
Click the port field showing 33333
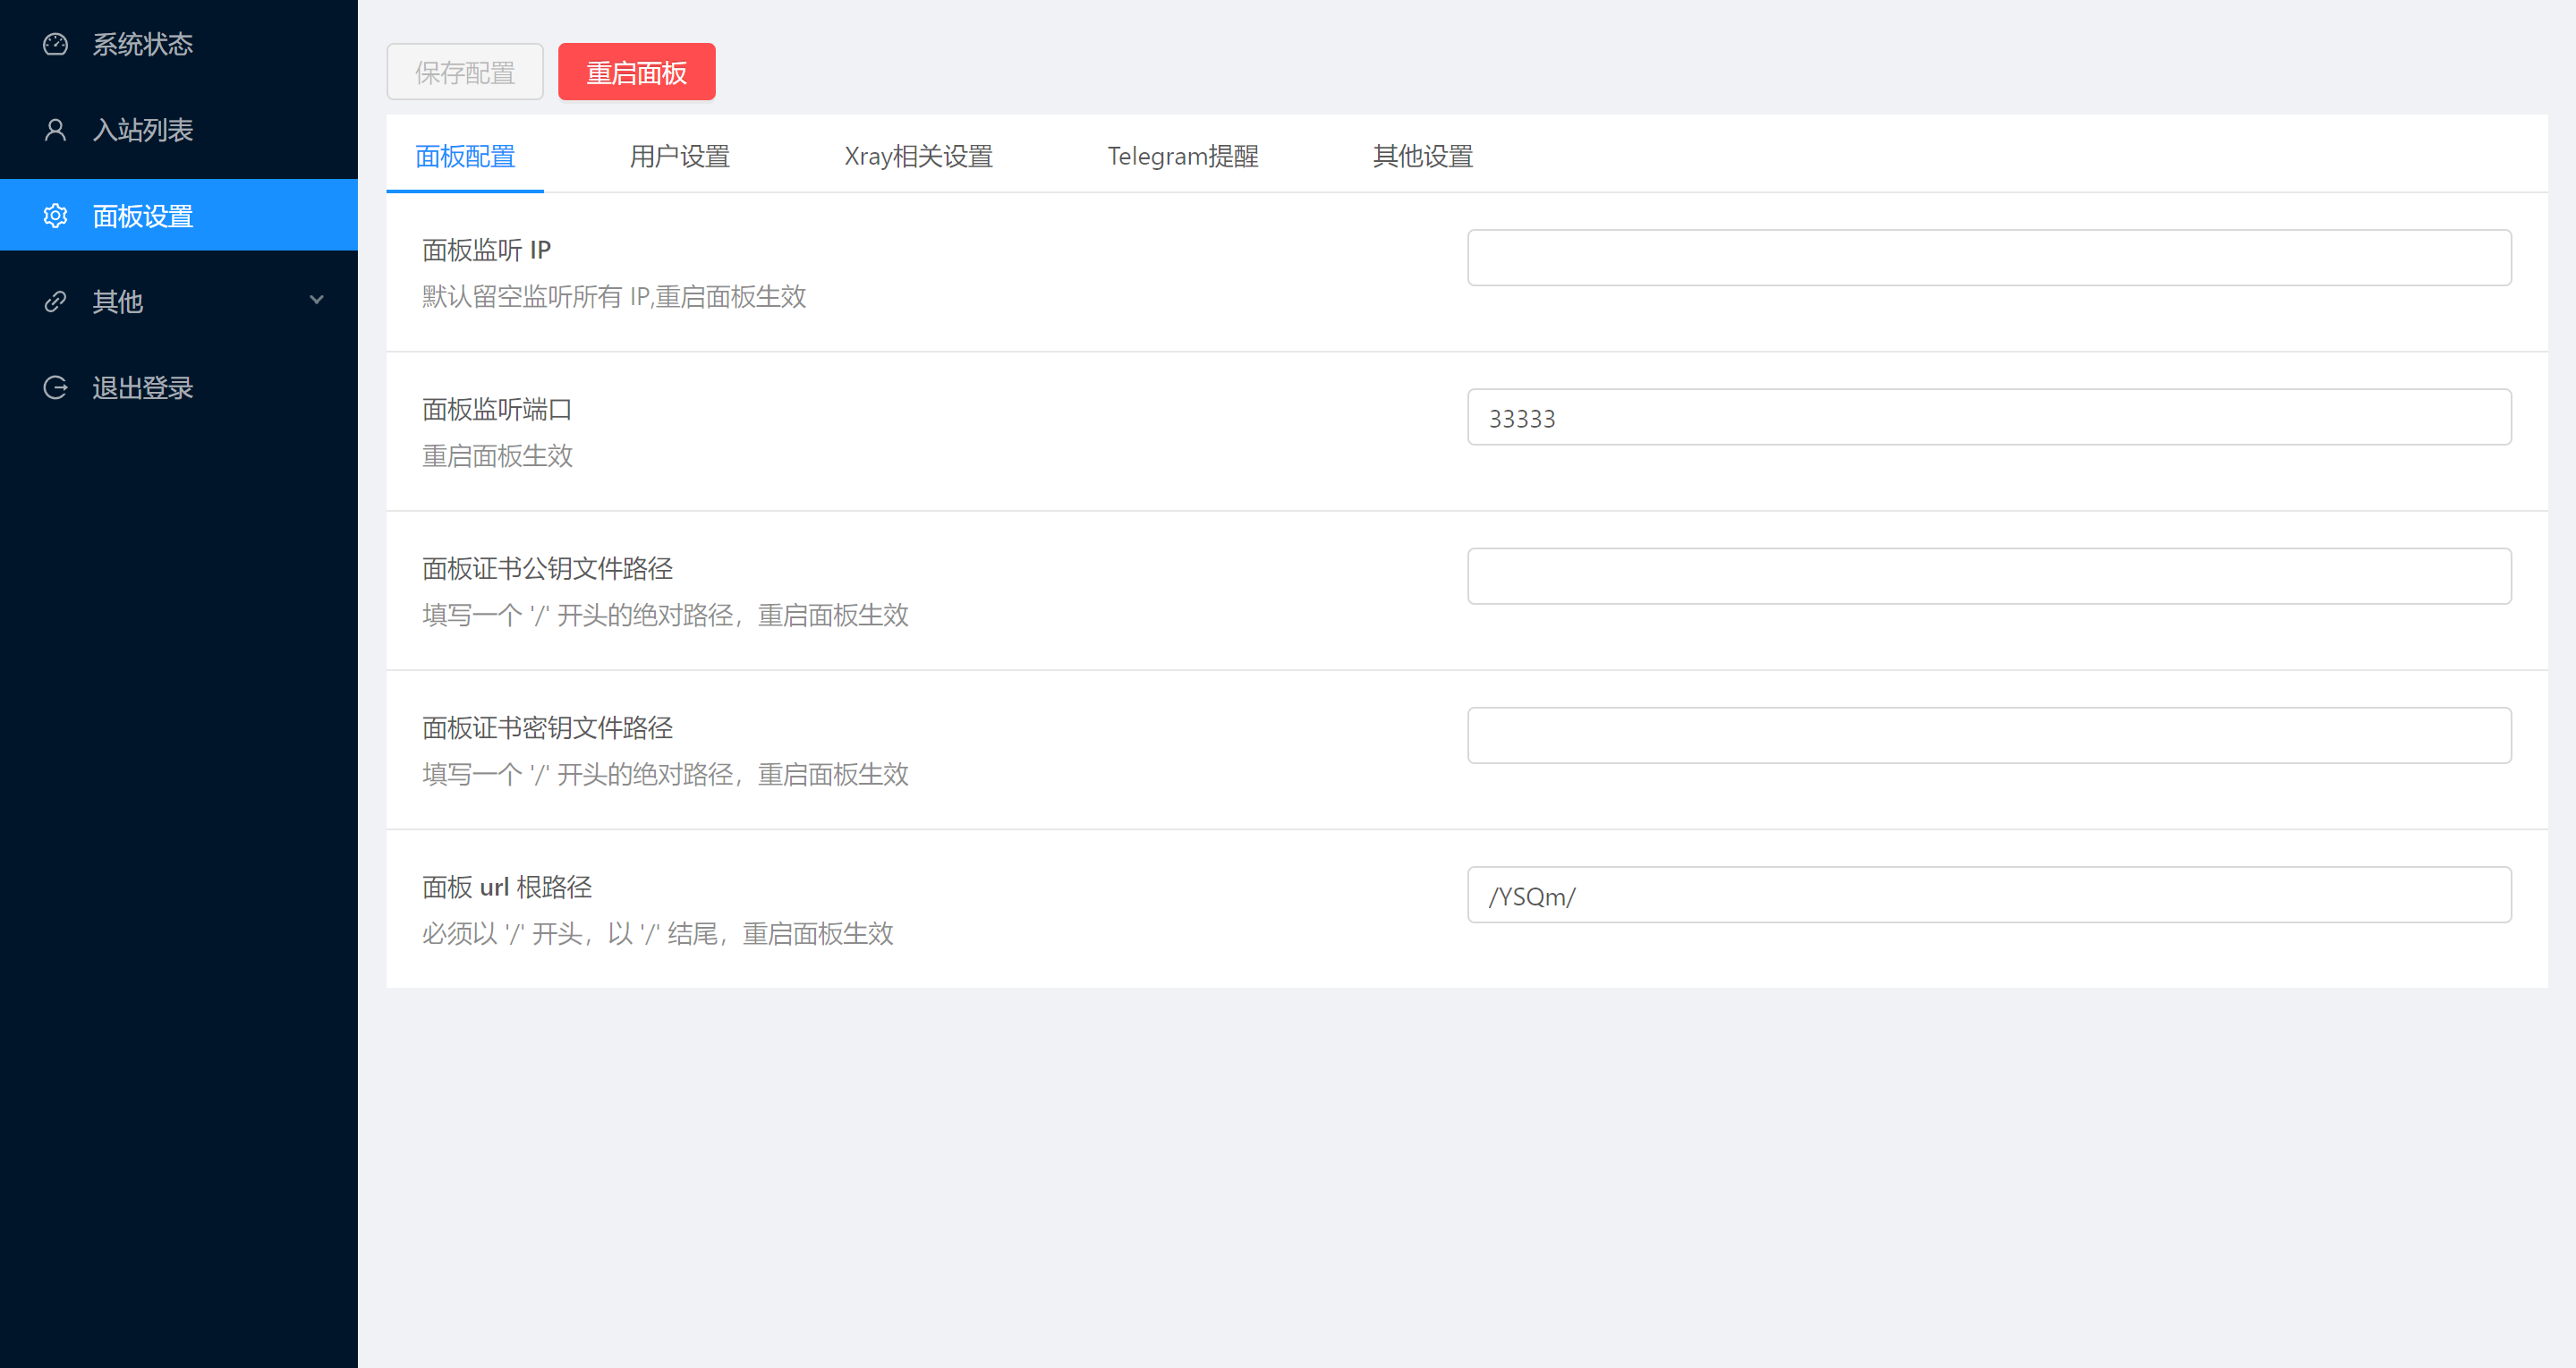1988,418
